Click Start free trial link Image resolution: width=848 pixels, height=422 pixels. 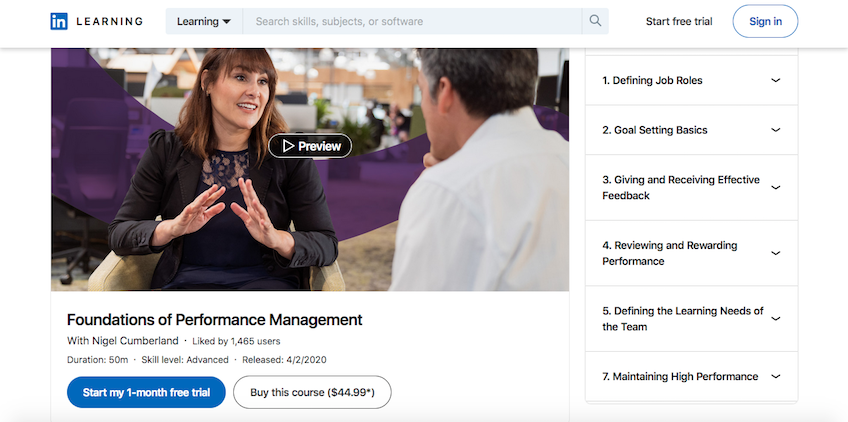point(679,22)
